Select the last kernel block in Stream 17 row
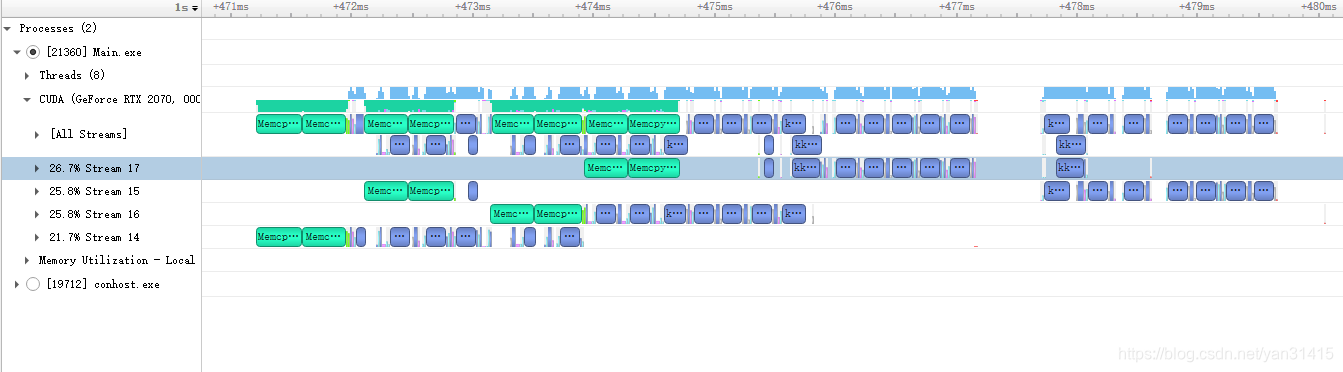The height and width of the screenshot is (372, 1343). (1070, 168)
